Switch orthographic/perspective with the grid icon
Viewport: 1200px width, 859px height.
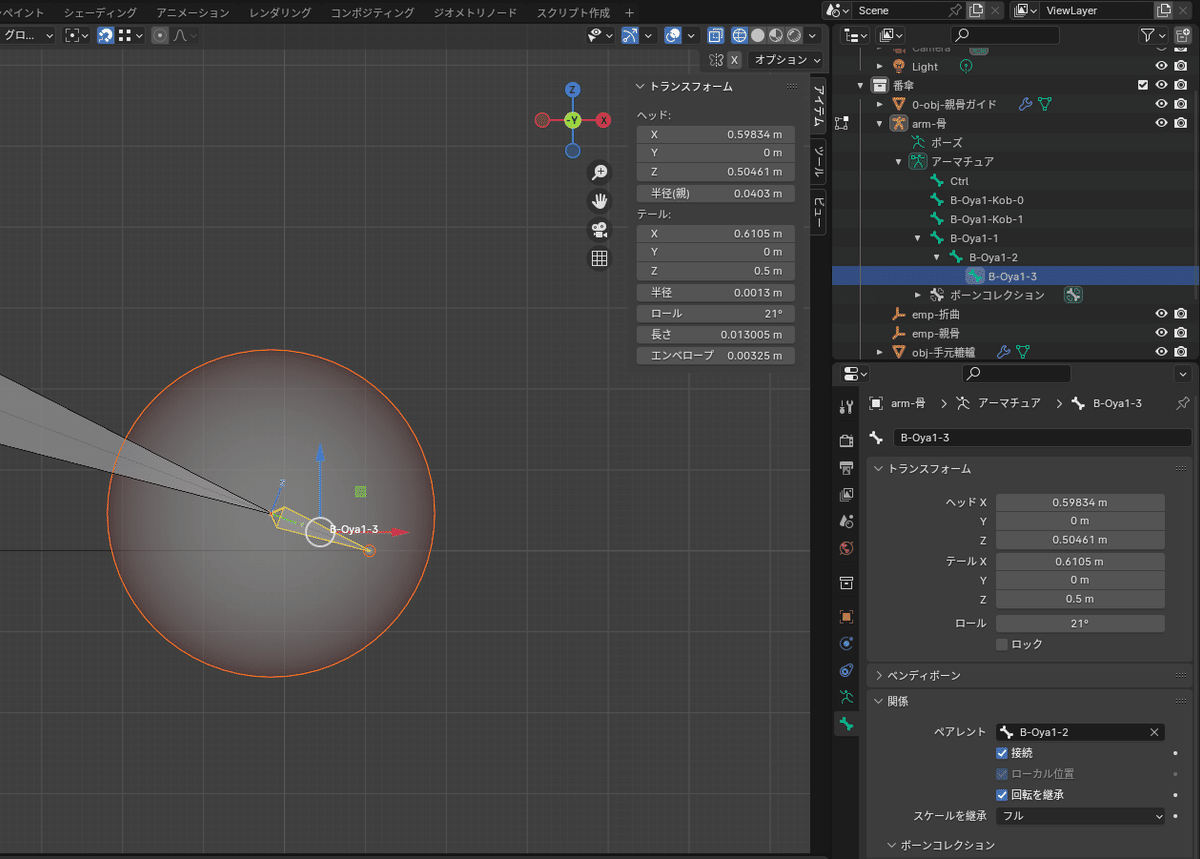tap(599, 259)
